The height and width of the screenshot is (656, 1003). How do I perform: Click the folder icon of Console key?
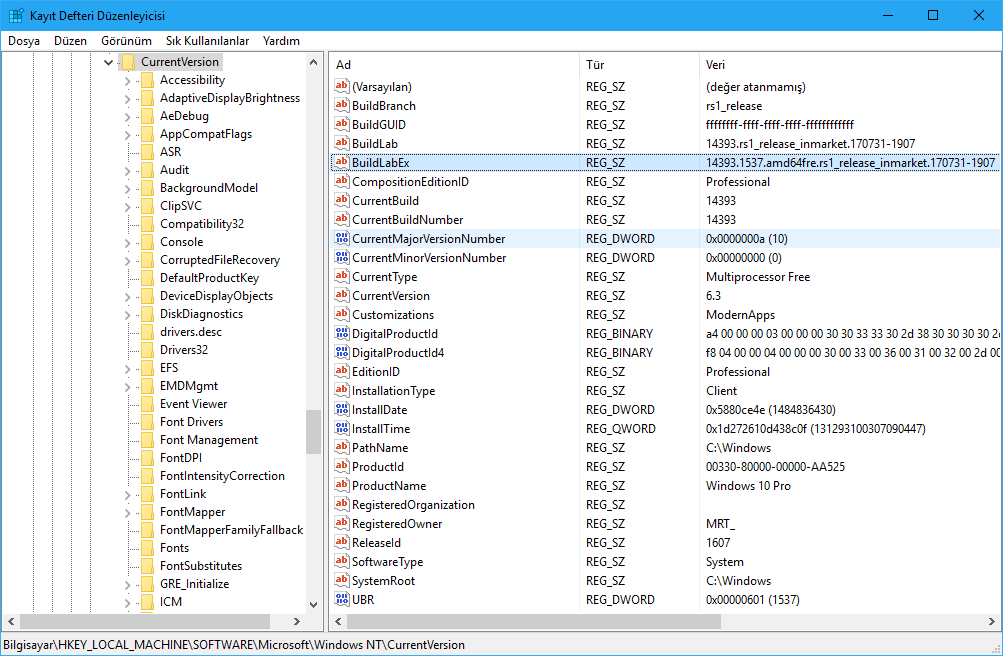coord(147,242)
